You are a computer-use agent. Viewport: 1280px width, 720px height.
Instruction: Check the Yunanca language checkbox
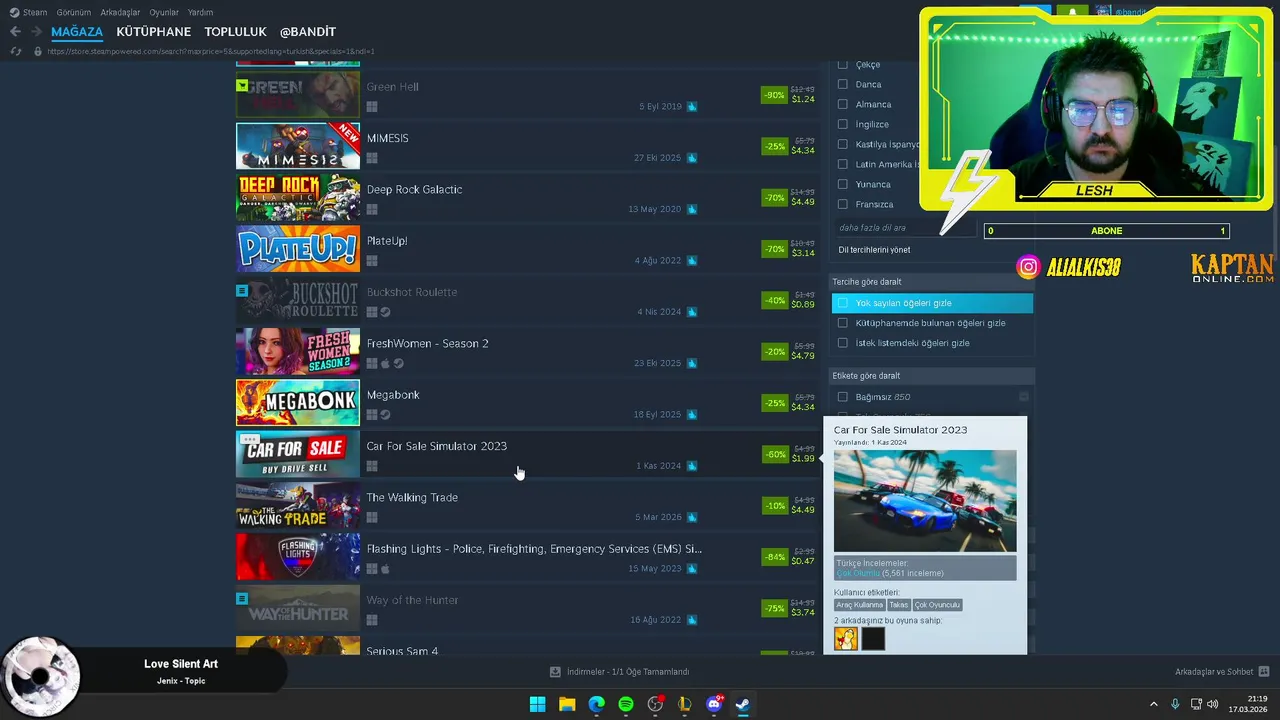(842, 184)
